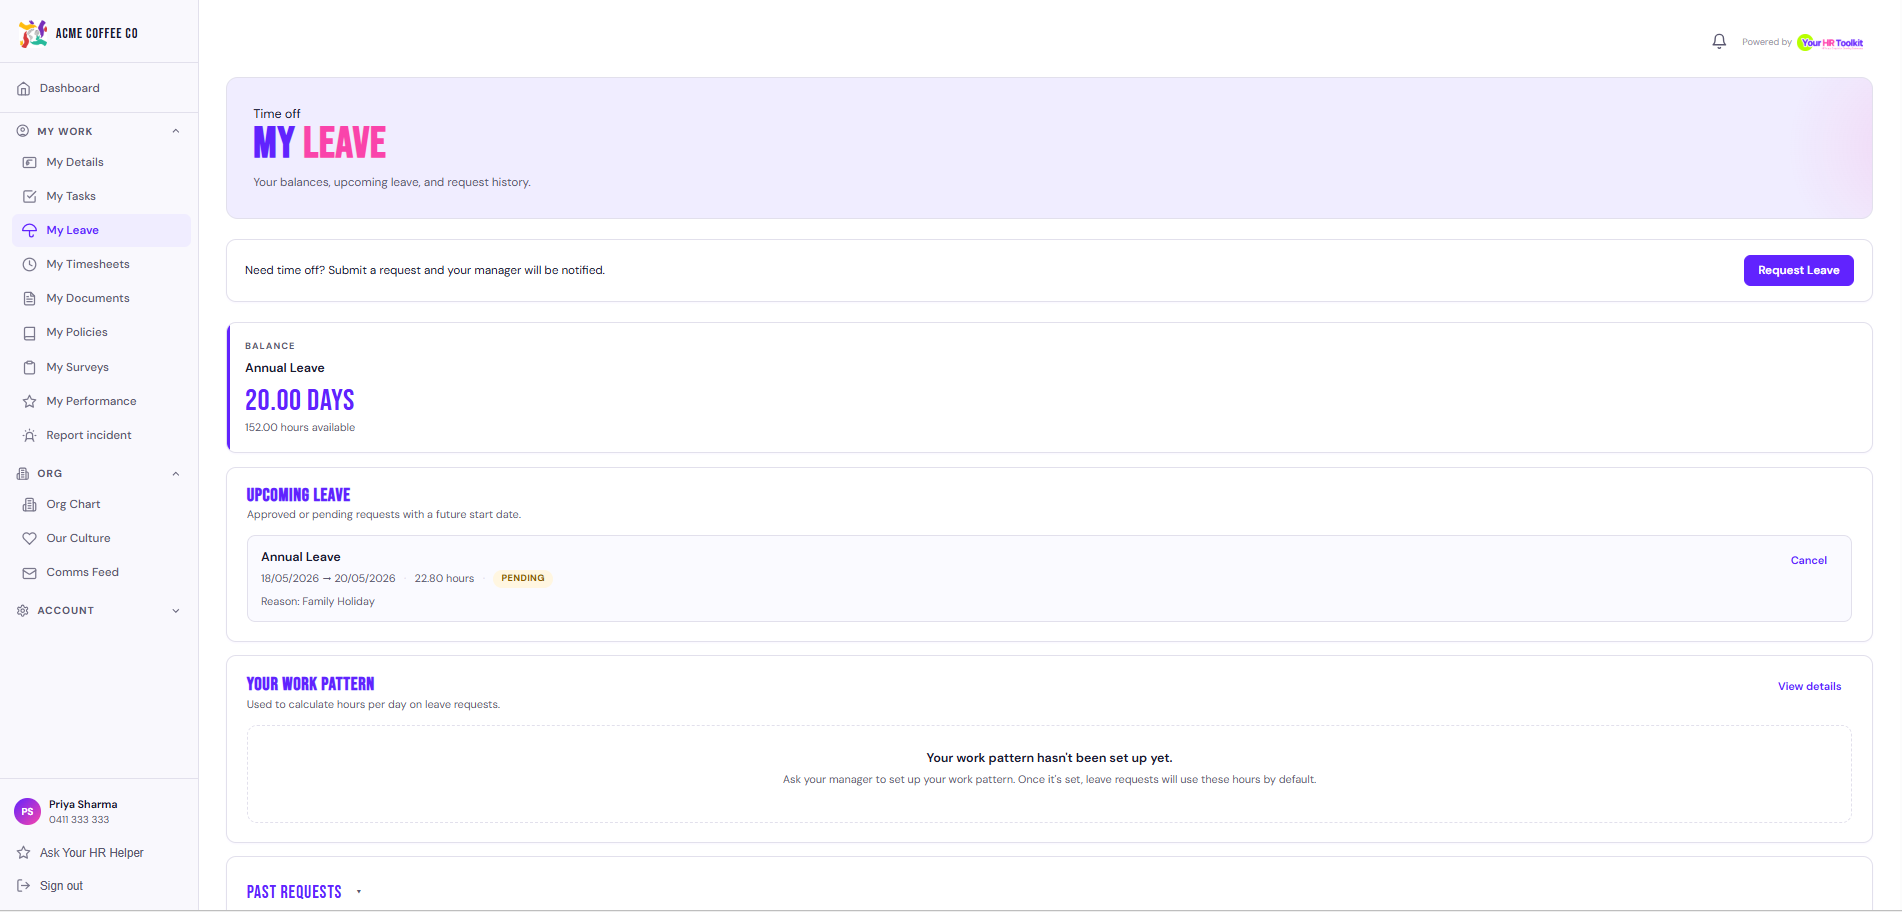Collapse the Org section chevron
The width and height of the screenshot is (1902, 912).
pyautogui.click(x=176, y=474)
